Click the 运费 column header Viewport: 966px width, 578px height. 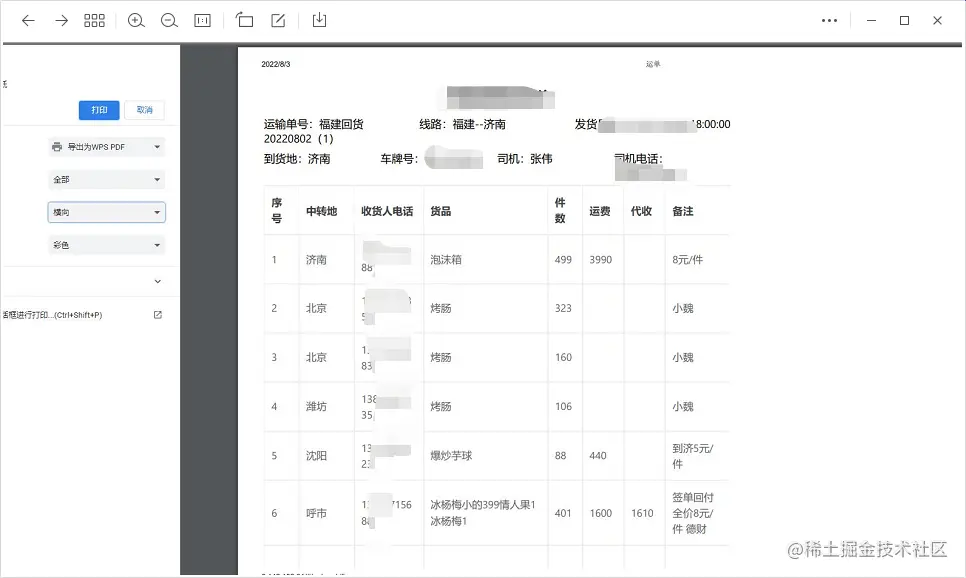click(599, 211)
